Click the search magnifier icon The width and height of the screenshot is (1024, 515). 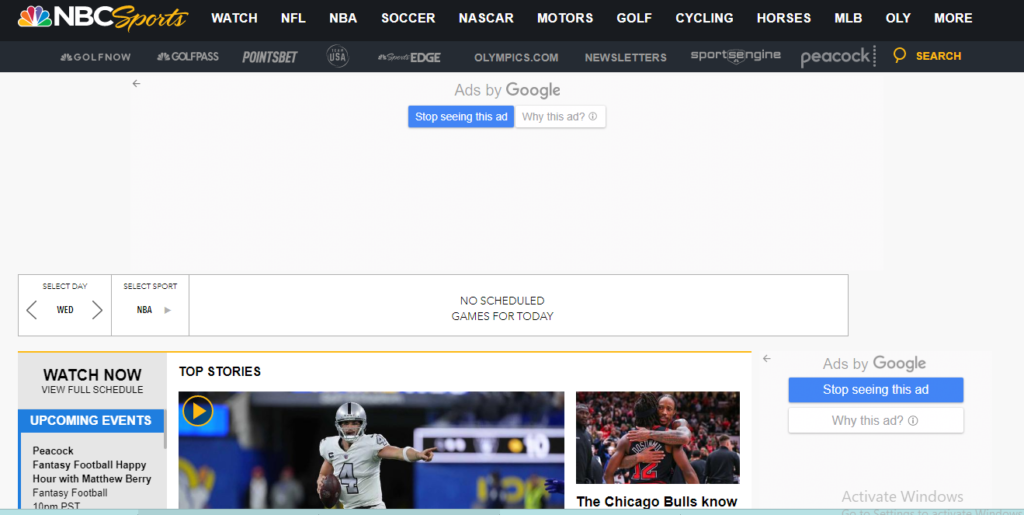coord(899,55)
